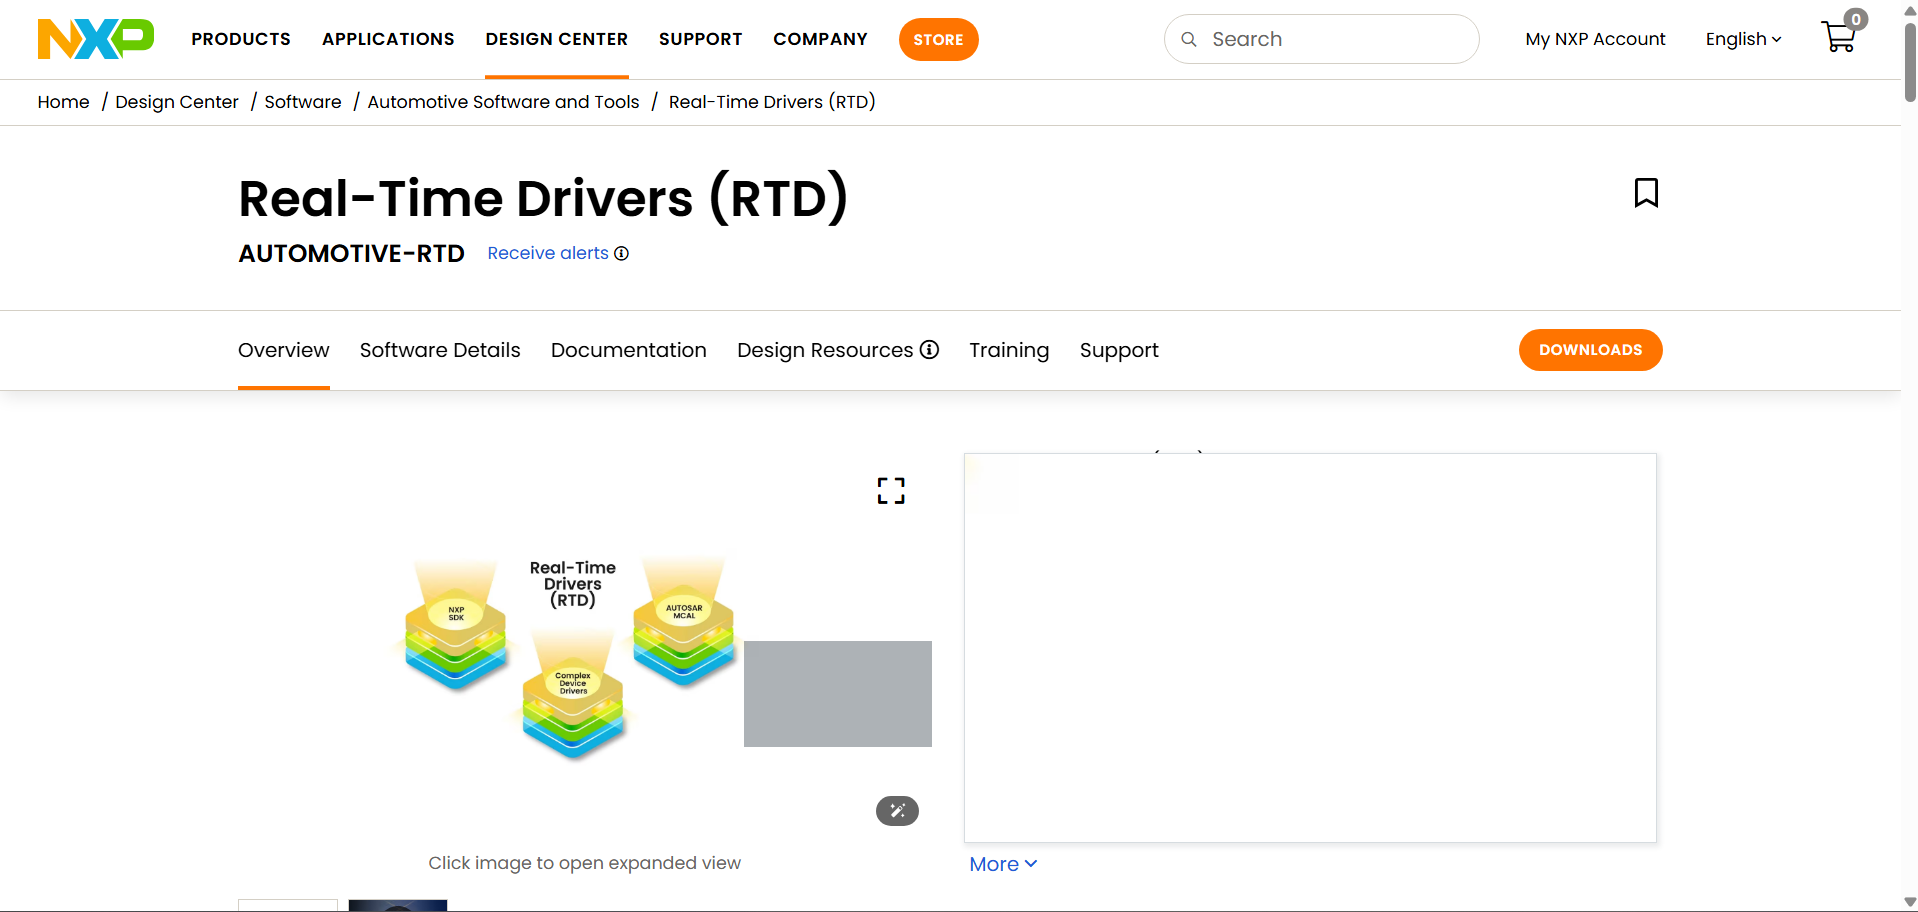The image size is (1918, 912).
Task: Switch to the Training tab
Action: click(x=1009, y=350)
